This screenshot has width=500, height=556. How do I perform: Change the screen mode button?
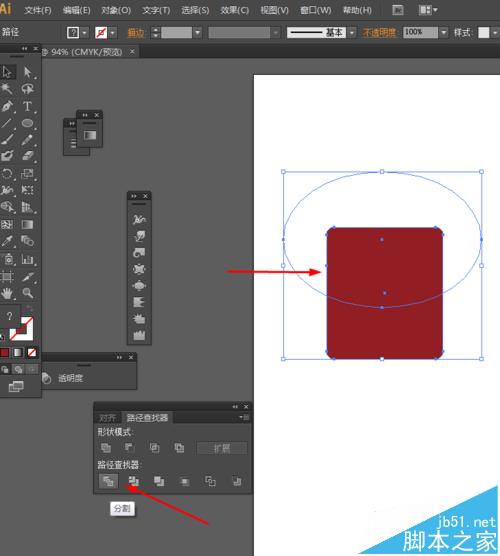16,387
